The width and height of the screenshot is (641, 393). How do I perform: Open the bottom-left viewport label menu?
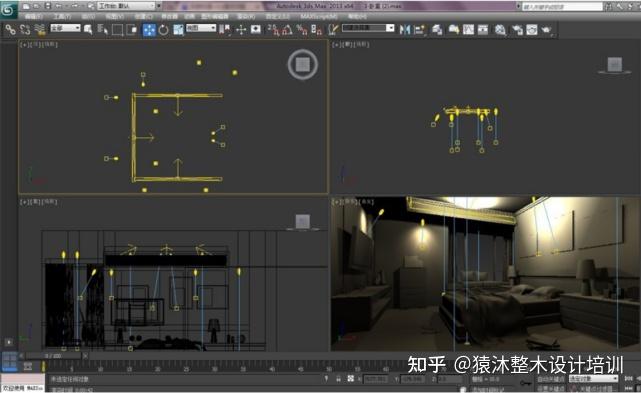point(39,202)
